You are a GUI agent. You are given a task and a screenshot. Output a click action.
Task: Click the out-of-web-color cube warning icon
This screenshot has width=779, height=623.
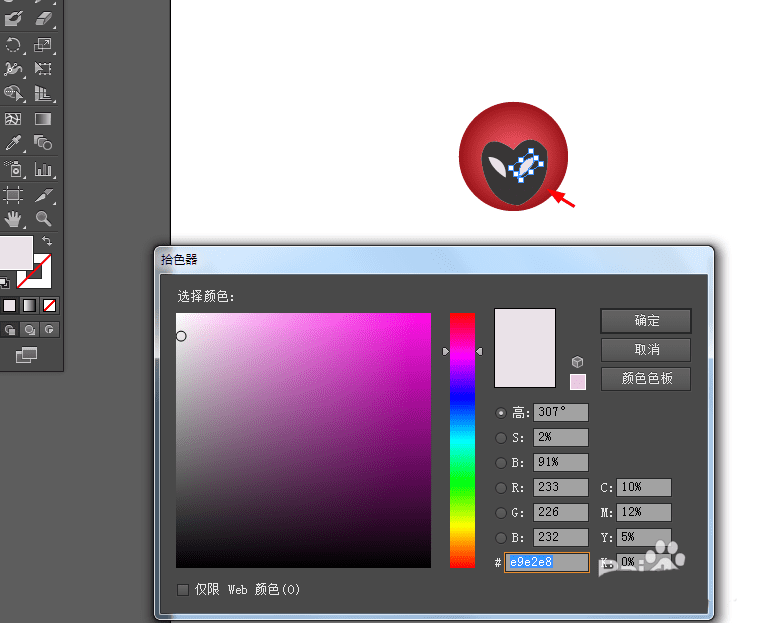[577, 362]
